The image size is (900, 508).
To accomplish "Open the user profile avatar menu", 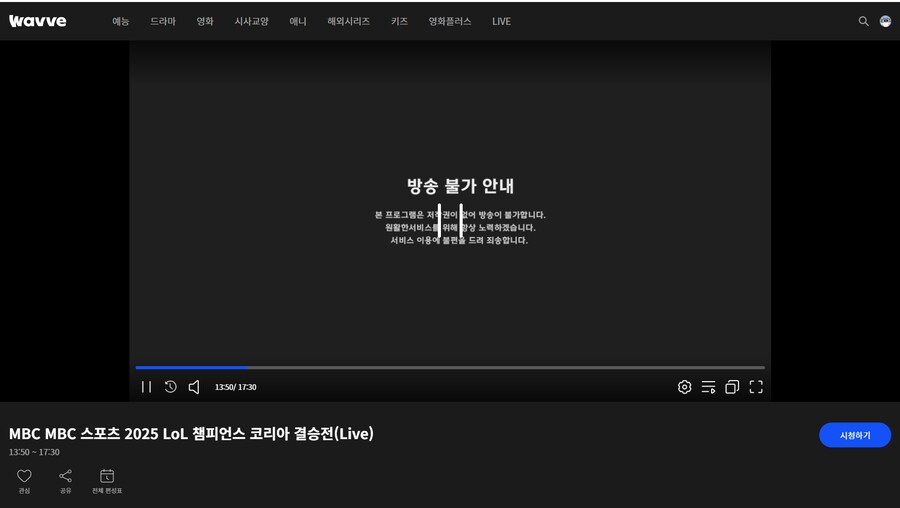I will (885, 21).
